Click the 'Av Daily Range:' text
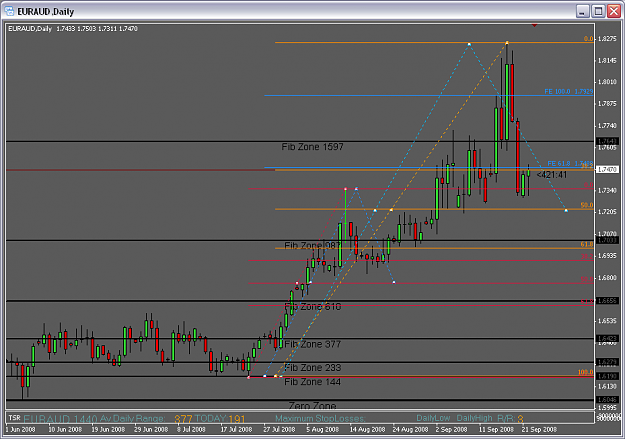 (132, 419)
